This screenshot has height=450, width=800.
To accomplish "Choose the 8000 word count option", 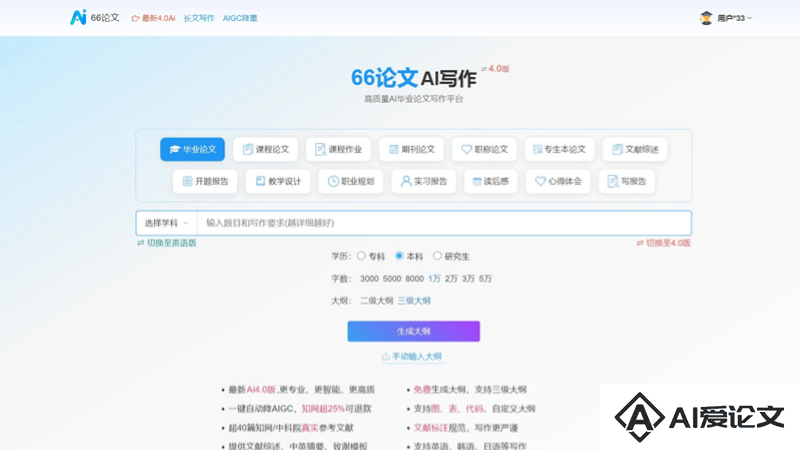I will tap(414, 279).
